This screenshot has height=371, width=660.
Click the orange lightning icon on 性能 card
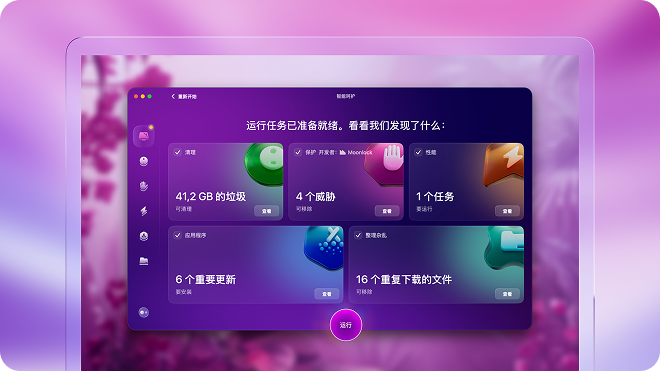[x=504, y=164]
